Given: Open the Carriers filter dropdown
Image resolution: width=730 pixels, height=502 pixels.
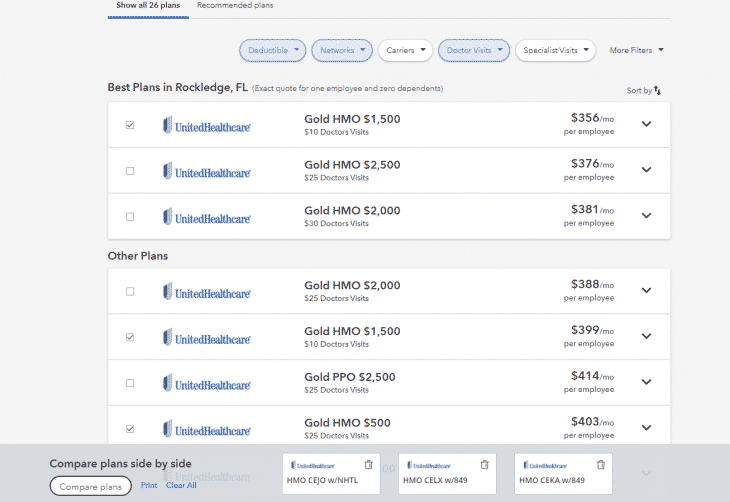Looking at the screenshot, I should point(406,50).
